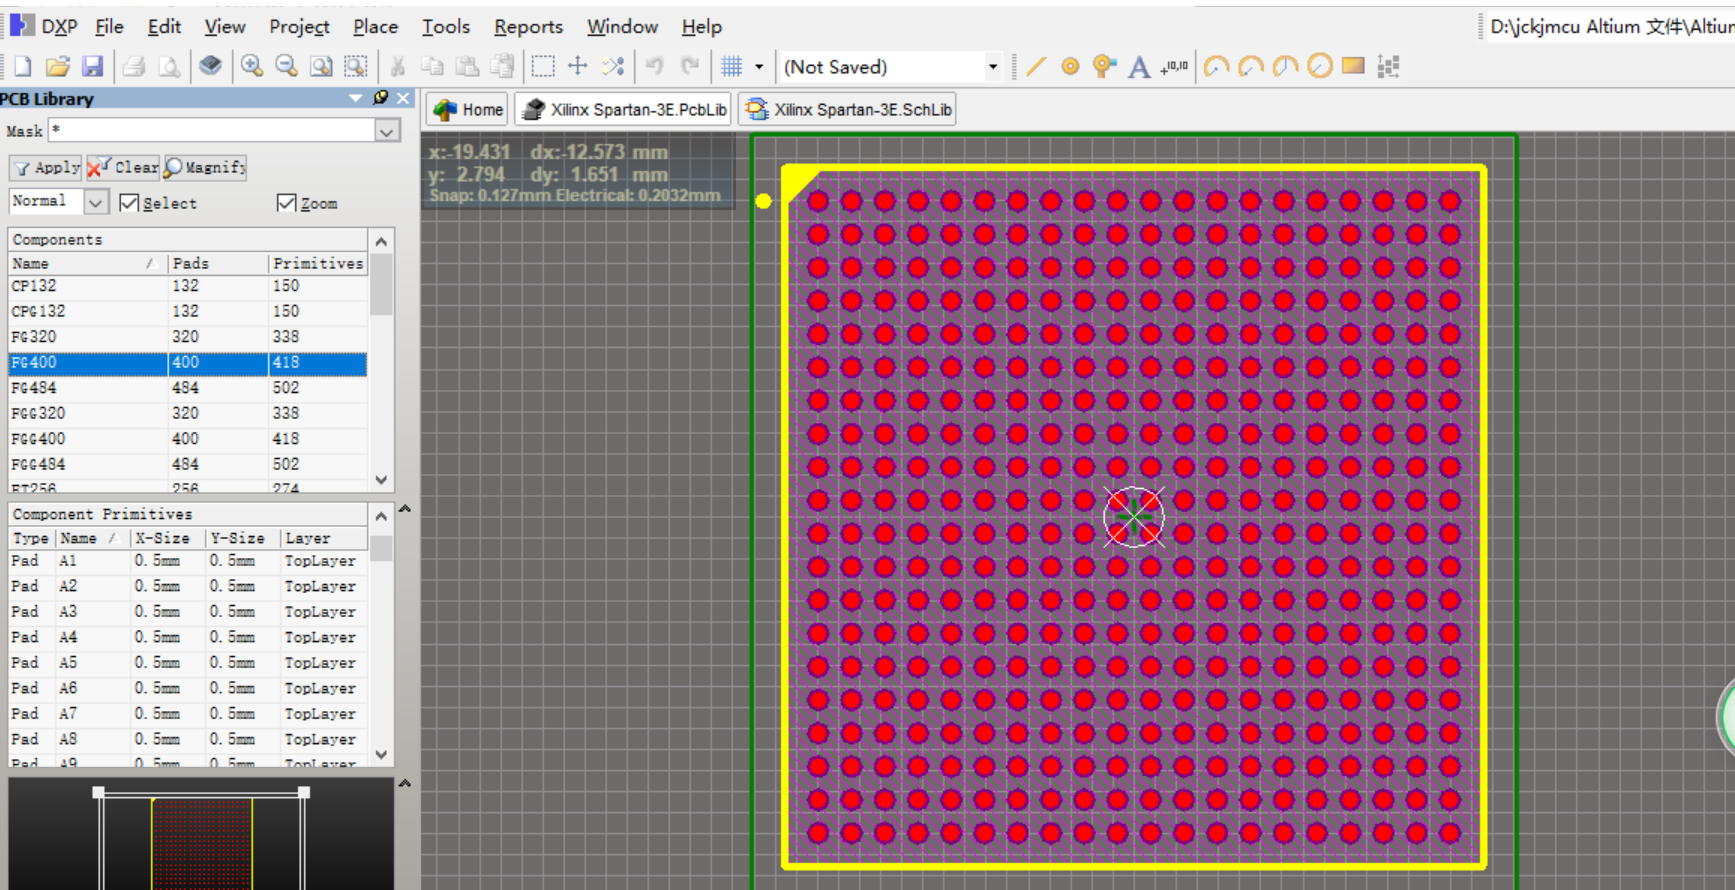The height and width of the screenshot is (890, 1735).
Task: Select pad A3 in Component Primitives
Action: click(189, 612)
